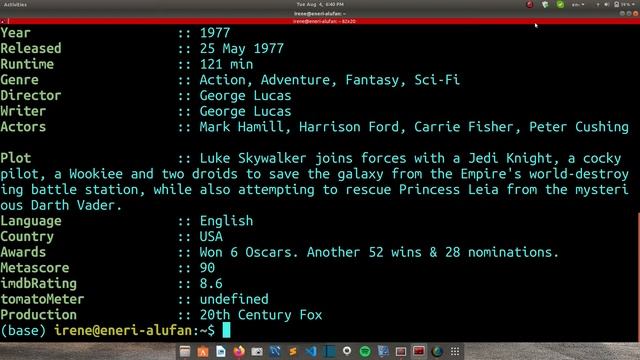The width and height of the screenshot is (640, 360).
Task: Switch to the red Terminator terminal icon in dock
Action: (419, 351)
